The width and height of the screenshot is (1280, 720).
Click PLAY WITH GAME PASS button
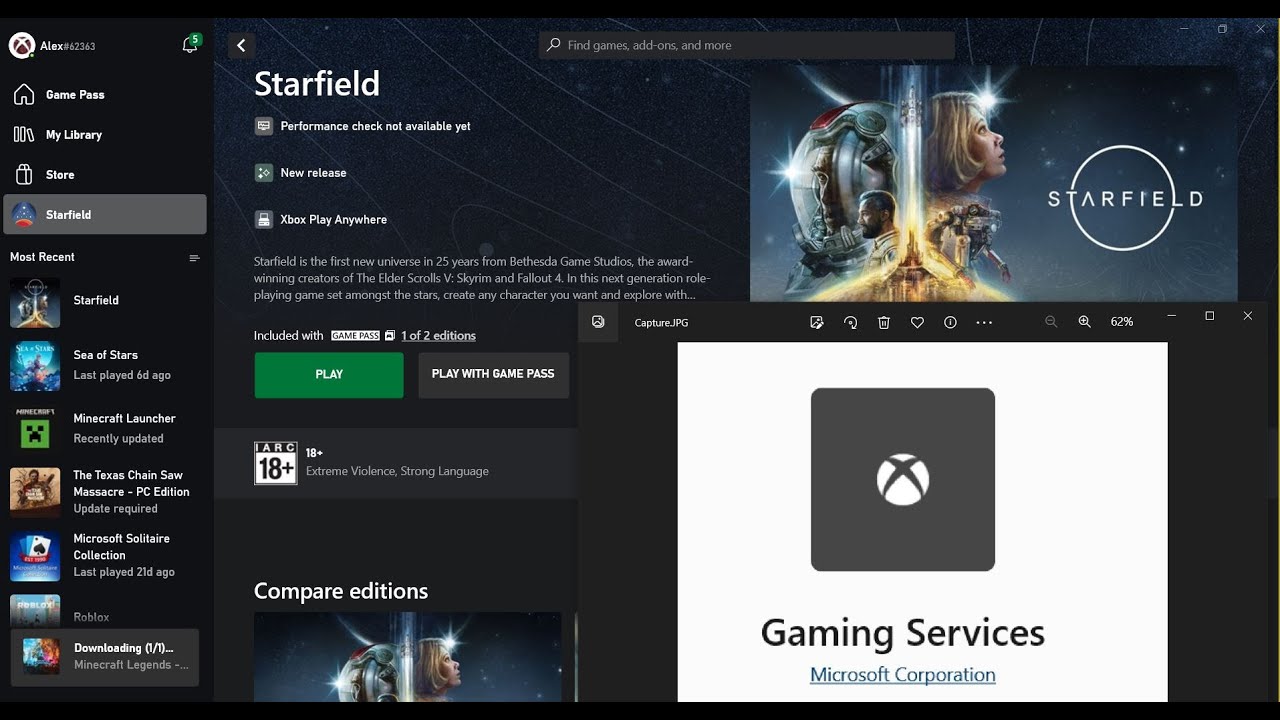pyautogui.click(x=493, y=375)
